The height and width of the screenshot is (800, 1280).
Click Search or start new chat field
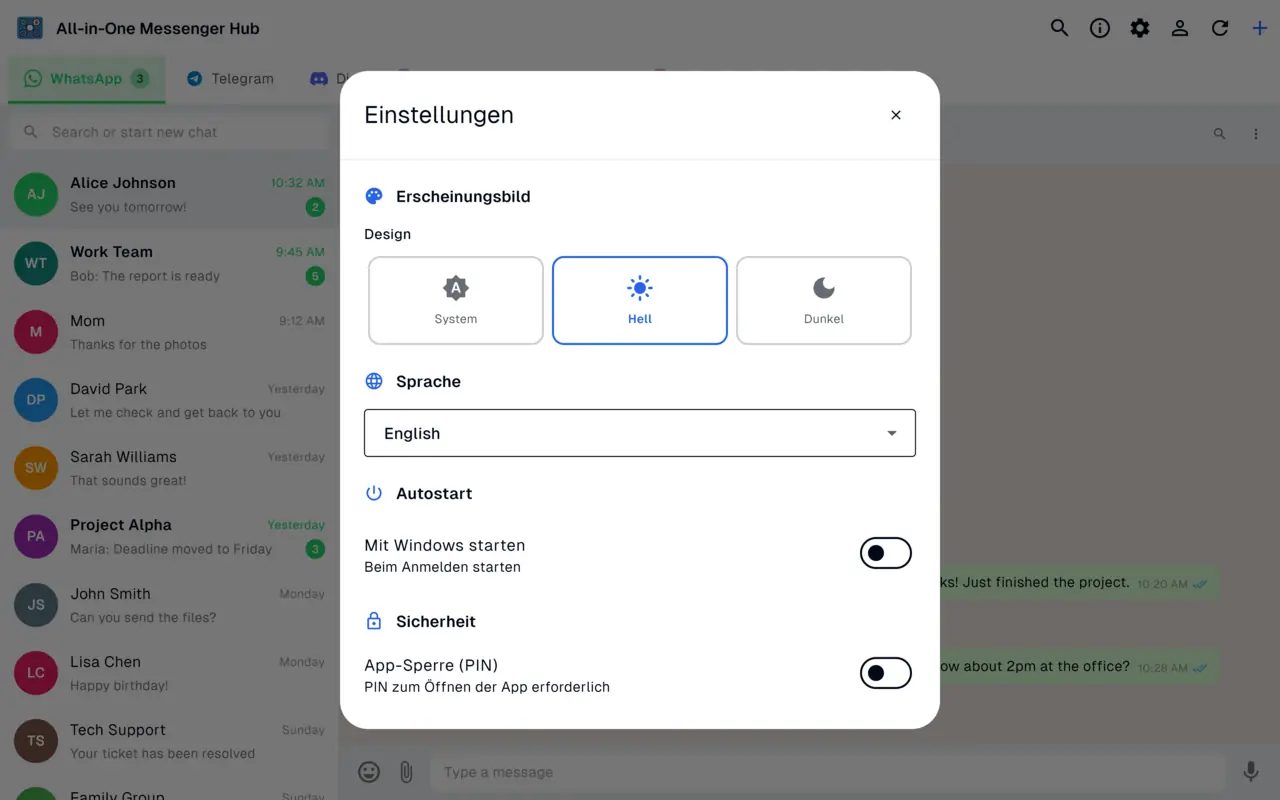[x=170, y=132]
